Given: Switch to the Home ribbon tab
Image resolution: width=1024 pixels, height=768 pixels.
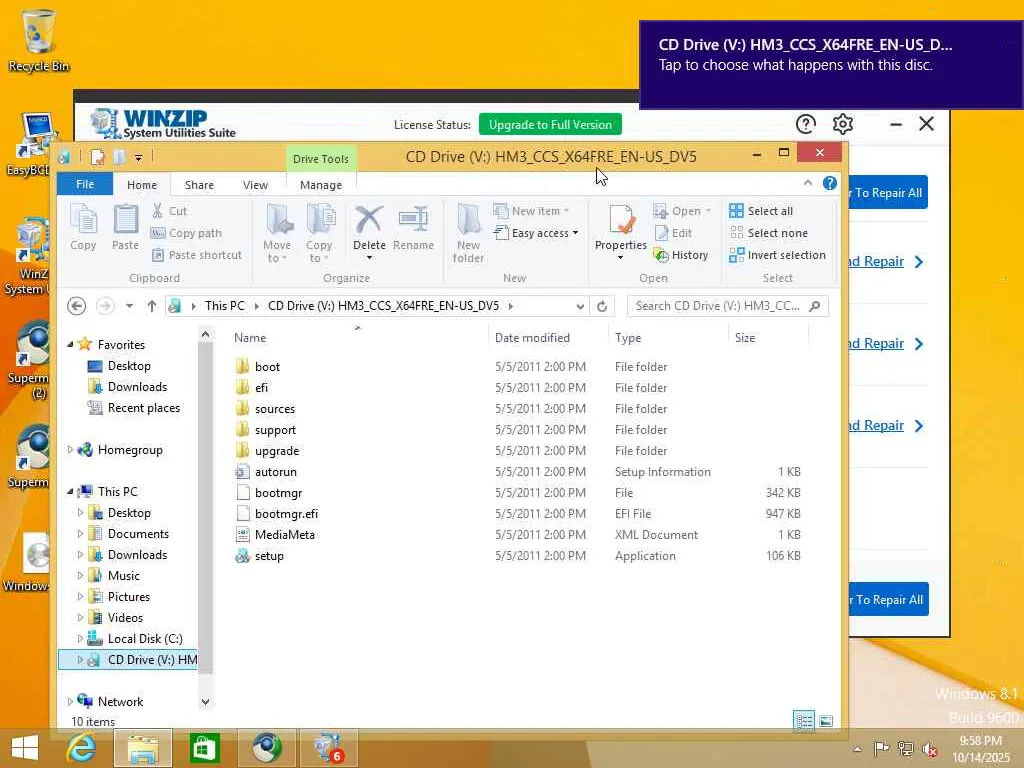Looking at the screenshot, I should pyautogui.click(x=142, y=185).
